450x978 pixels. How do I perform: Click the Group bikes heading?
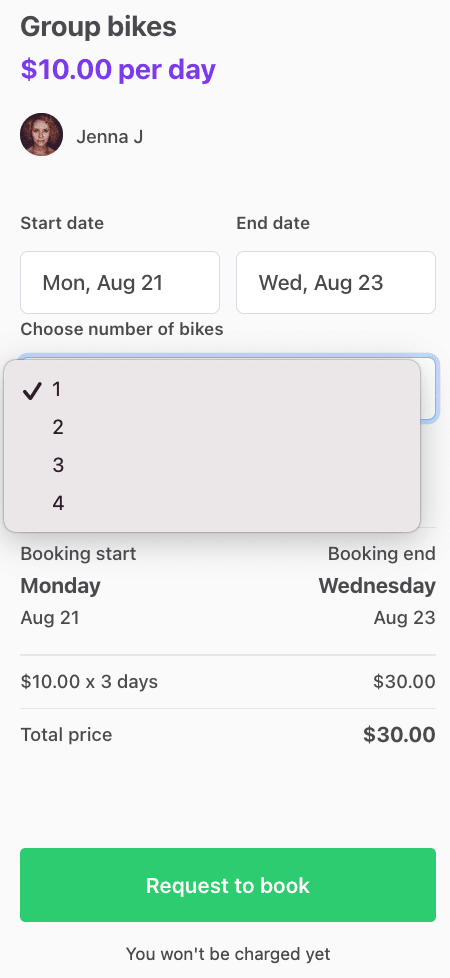click(99, 27)
